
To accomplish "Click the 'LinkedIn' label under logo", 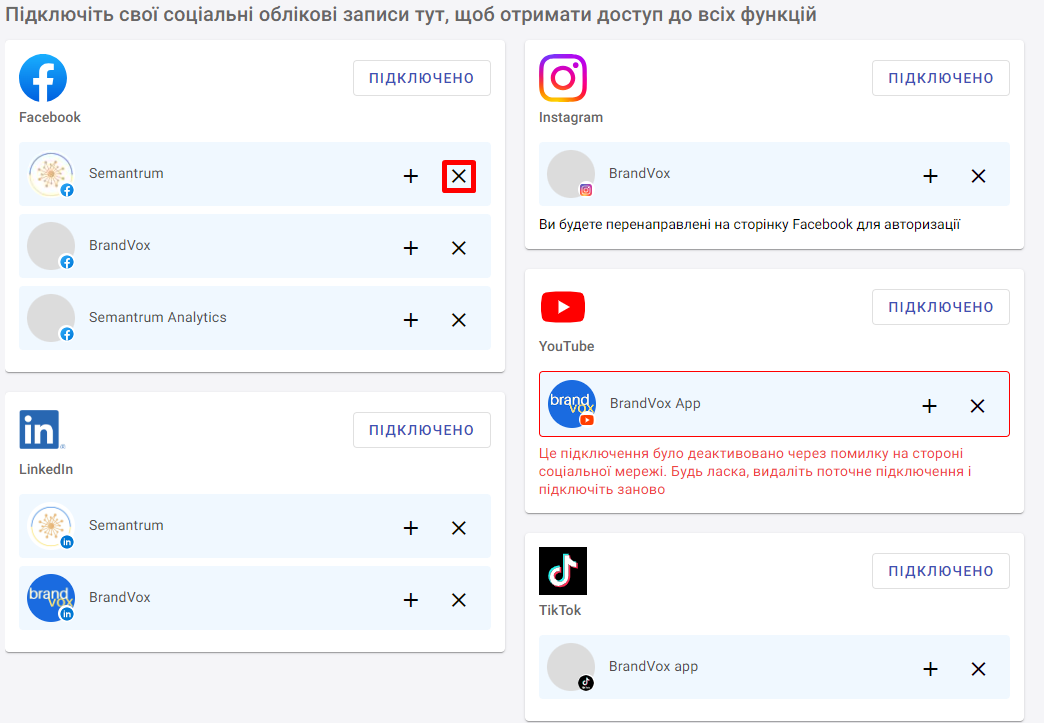I will point(46,469).
